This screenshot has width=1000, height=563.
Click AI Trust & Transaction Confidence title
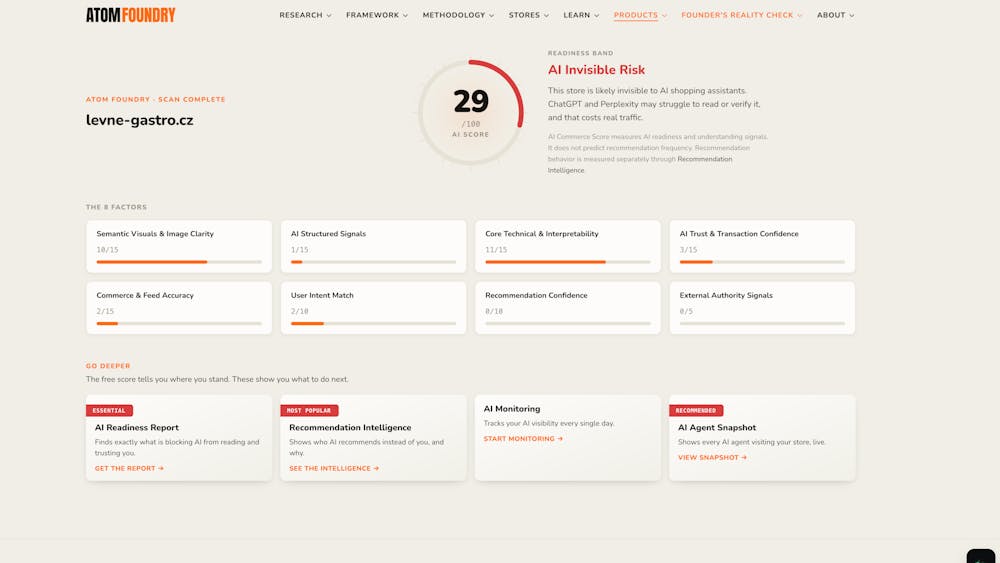tap(739, 234)
